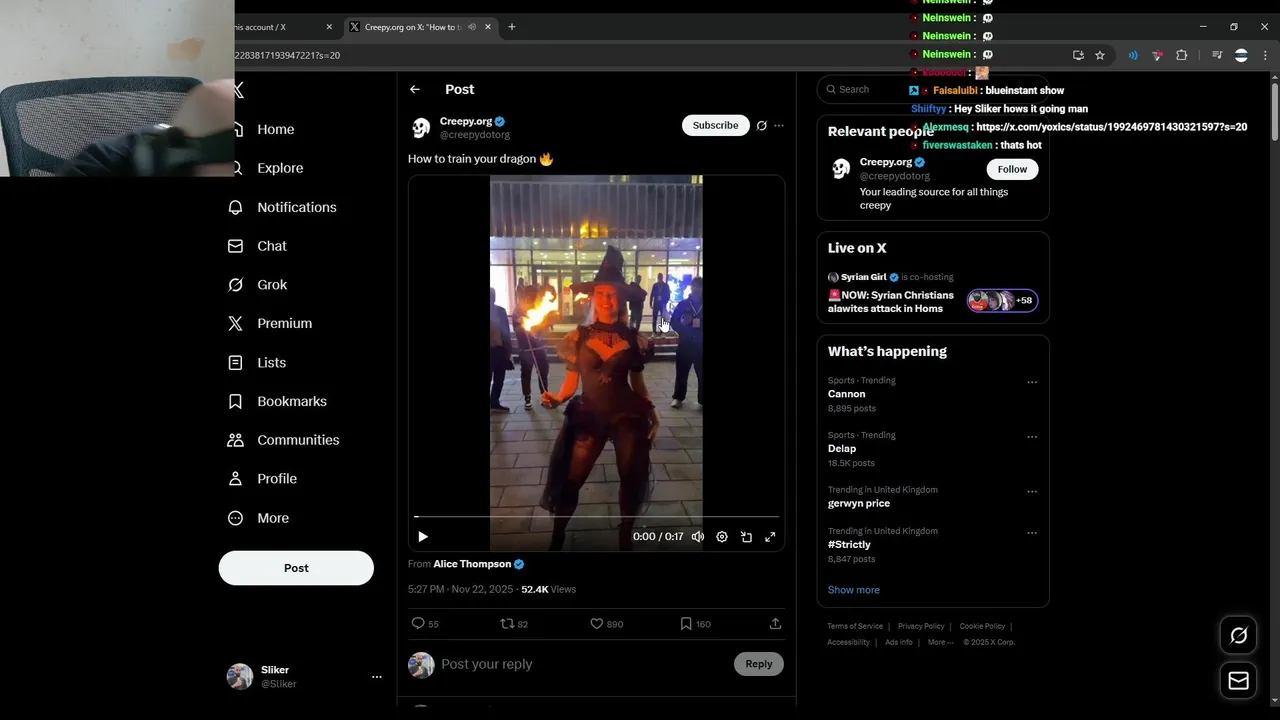Open the Delap trending topic
The image size is (1280, 720).
[x=842, y=449]
